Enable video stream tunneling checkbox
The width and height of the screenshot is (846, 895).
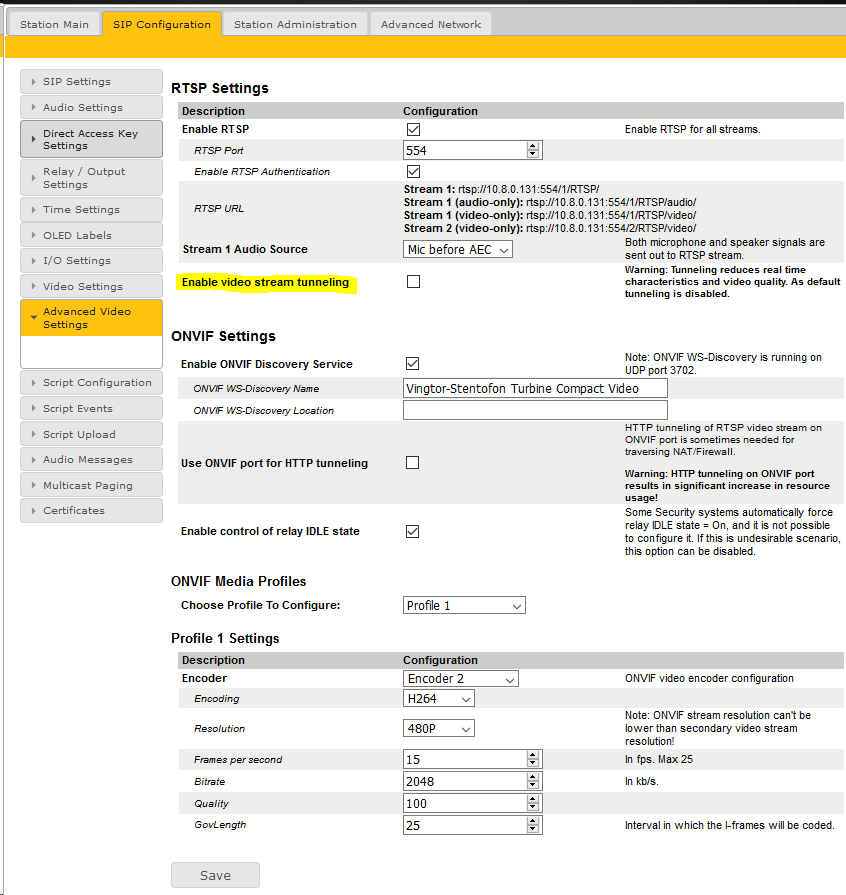[413, 282]
